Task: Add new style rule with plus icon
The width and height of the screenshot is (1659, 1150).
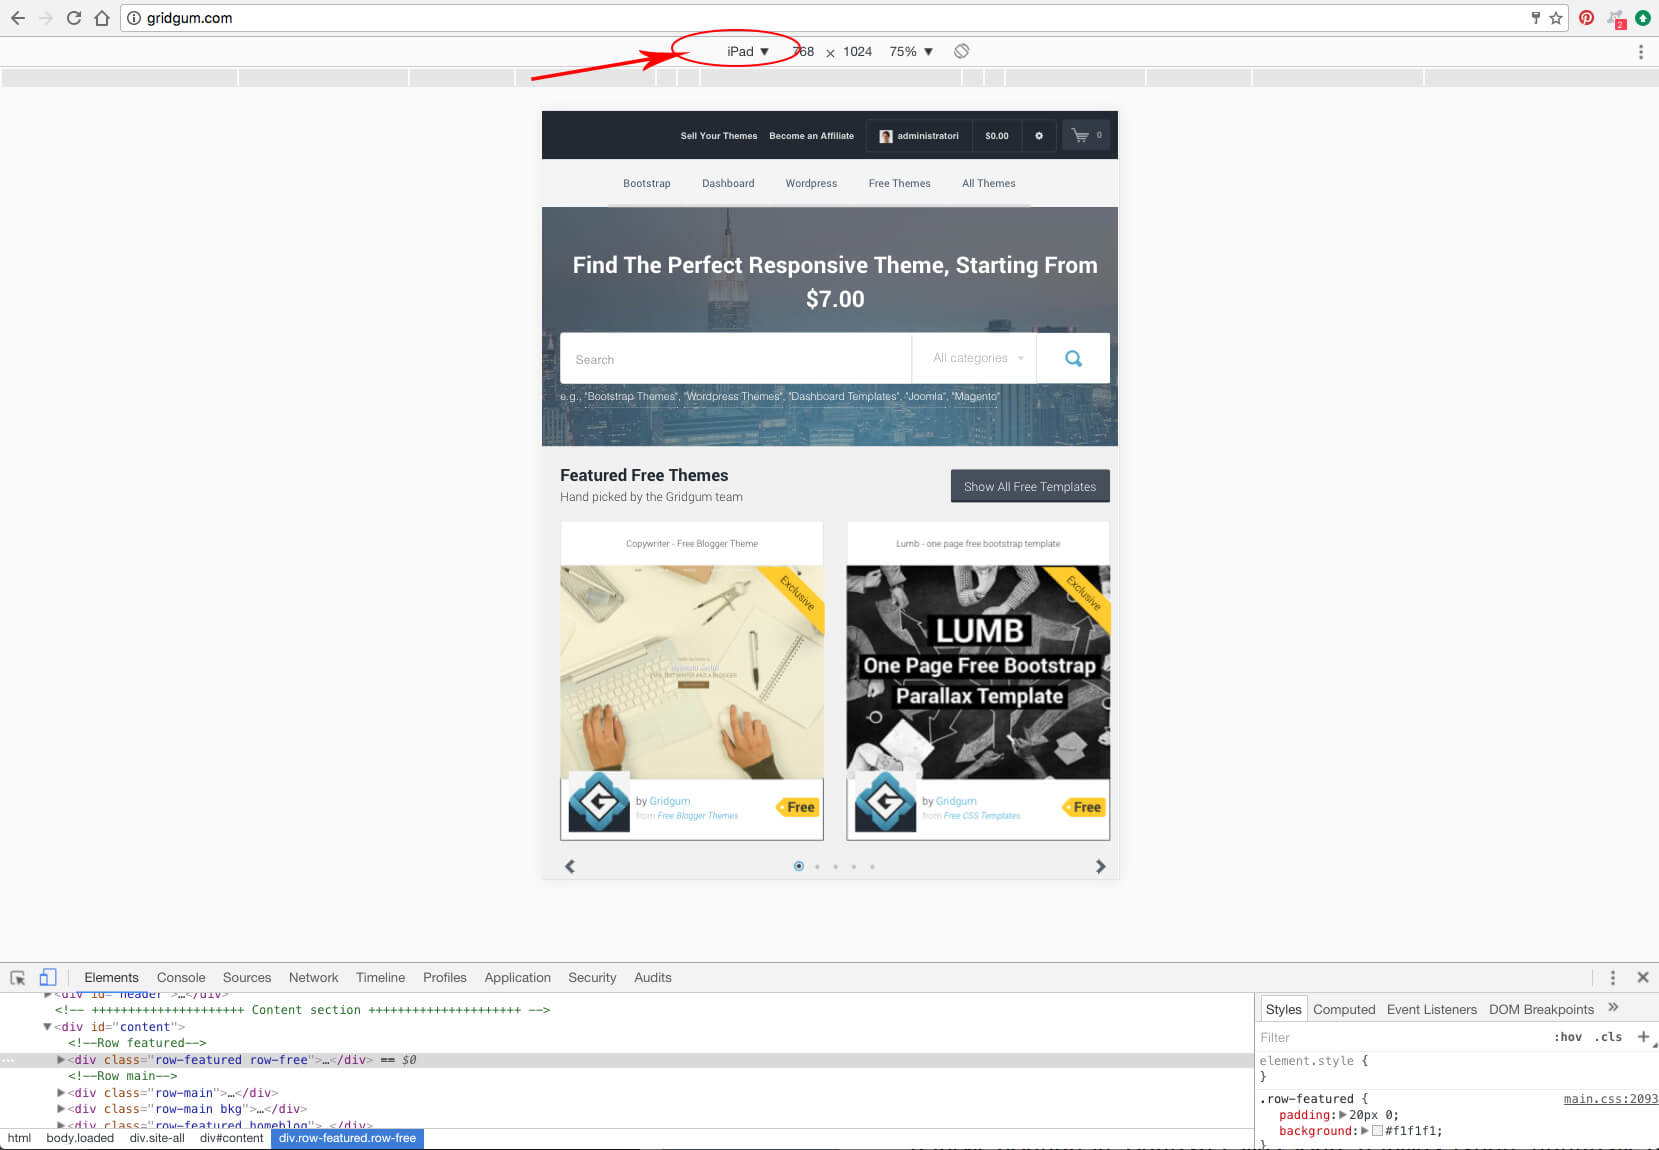Action: pos(1643,1036)
